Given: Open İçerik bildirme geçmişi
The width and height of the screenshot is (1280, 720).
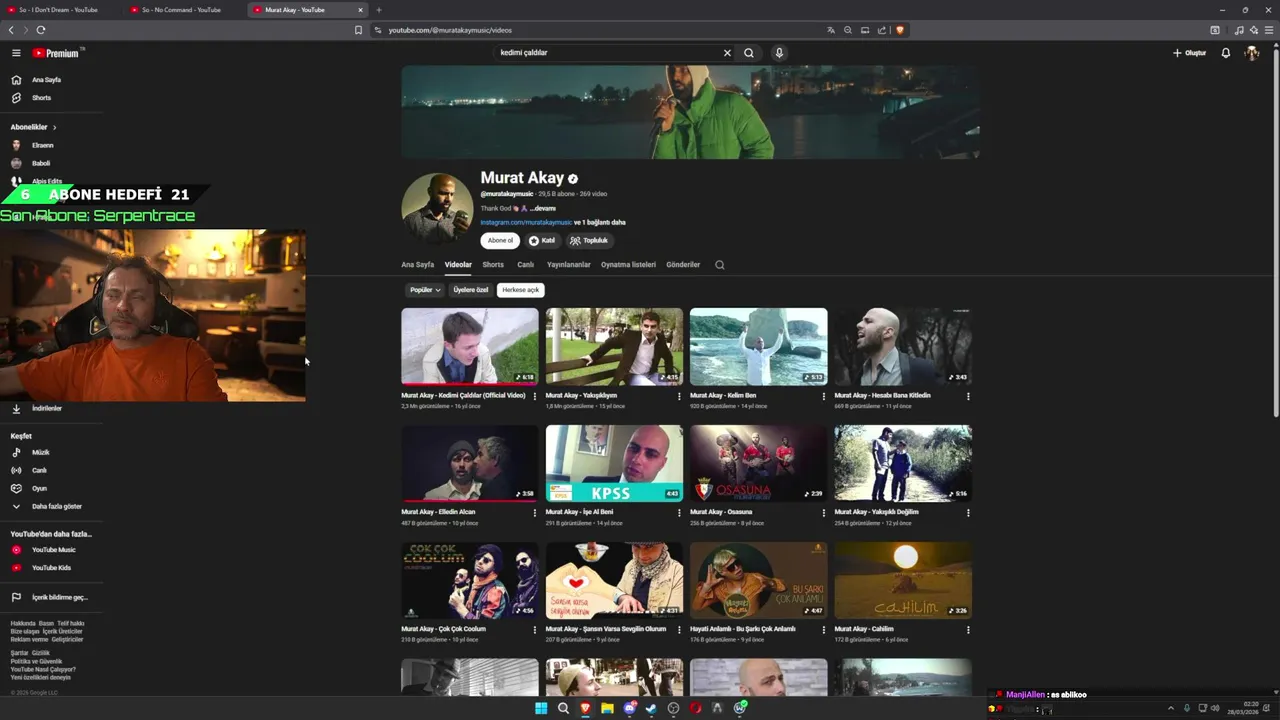Looking at the screenshot, I should click(59, 597).
